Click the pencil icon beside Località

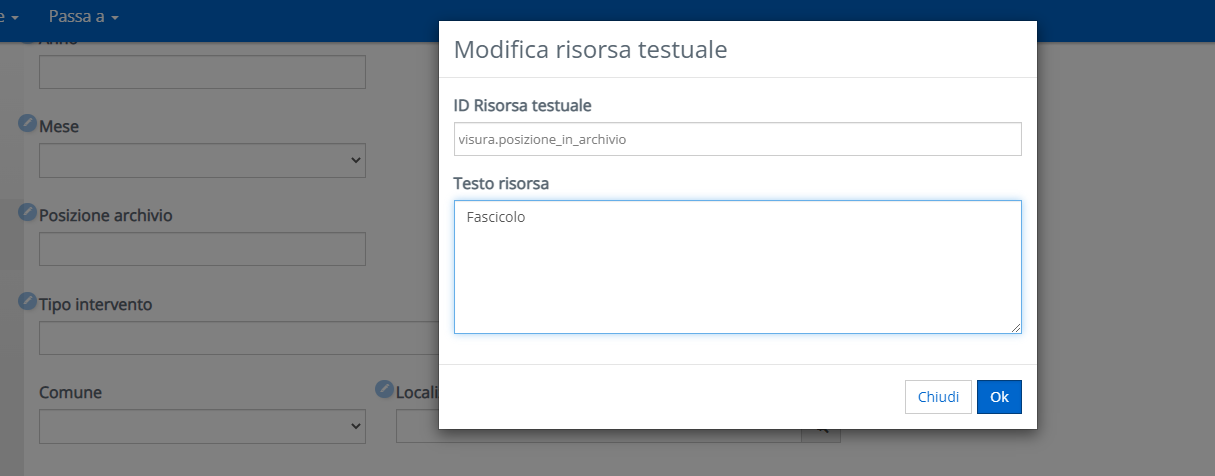tap(384, 389)
